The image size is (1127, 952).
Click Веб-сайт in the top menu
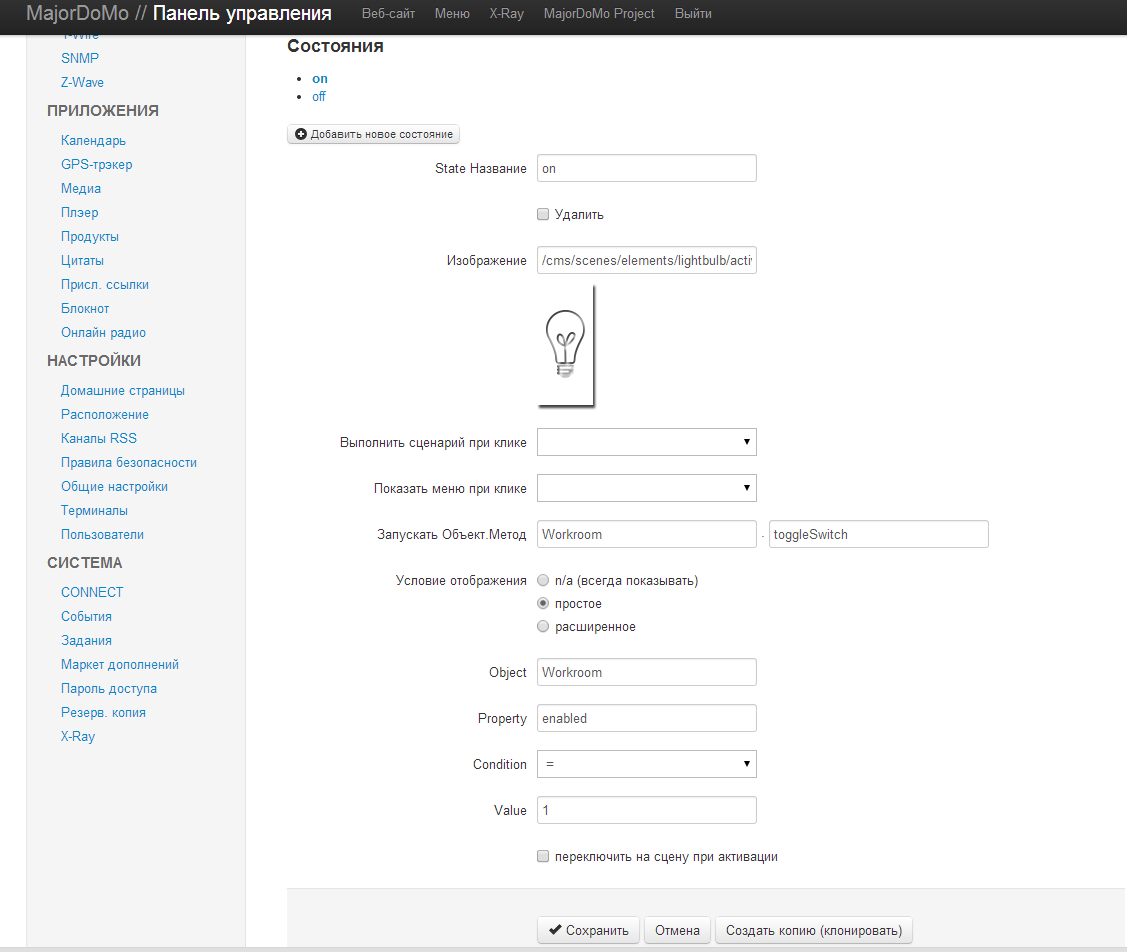[388, 14]
